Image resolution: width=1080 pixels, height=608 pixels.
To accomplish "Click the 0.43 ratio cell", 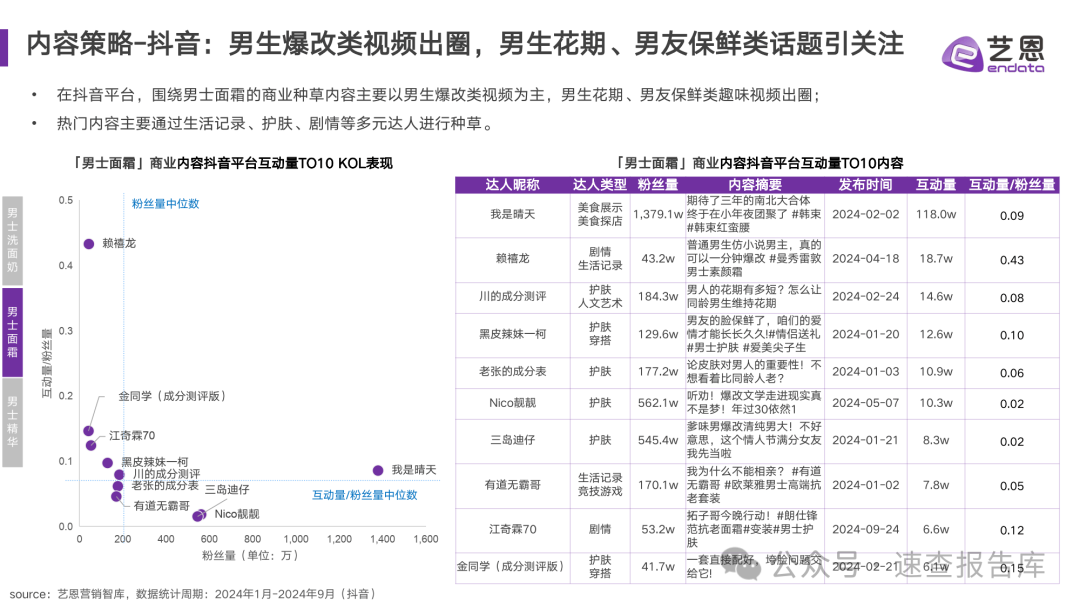I will tap(1012, 260).
